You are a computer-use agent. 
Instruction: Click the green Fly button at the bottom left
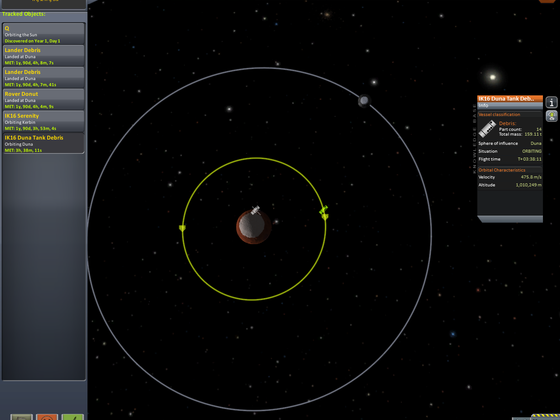[72, 417]
